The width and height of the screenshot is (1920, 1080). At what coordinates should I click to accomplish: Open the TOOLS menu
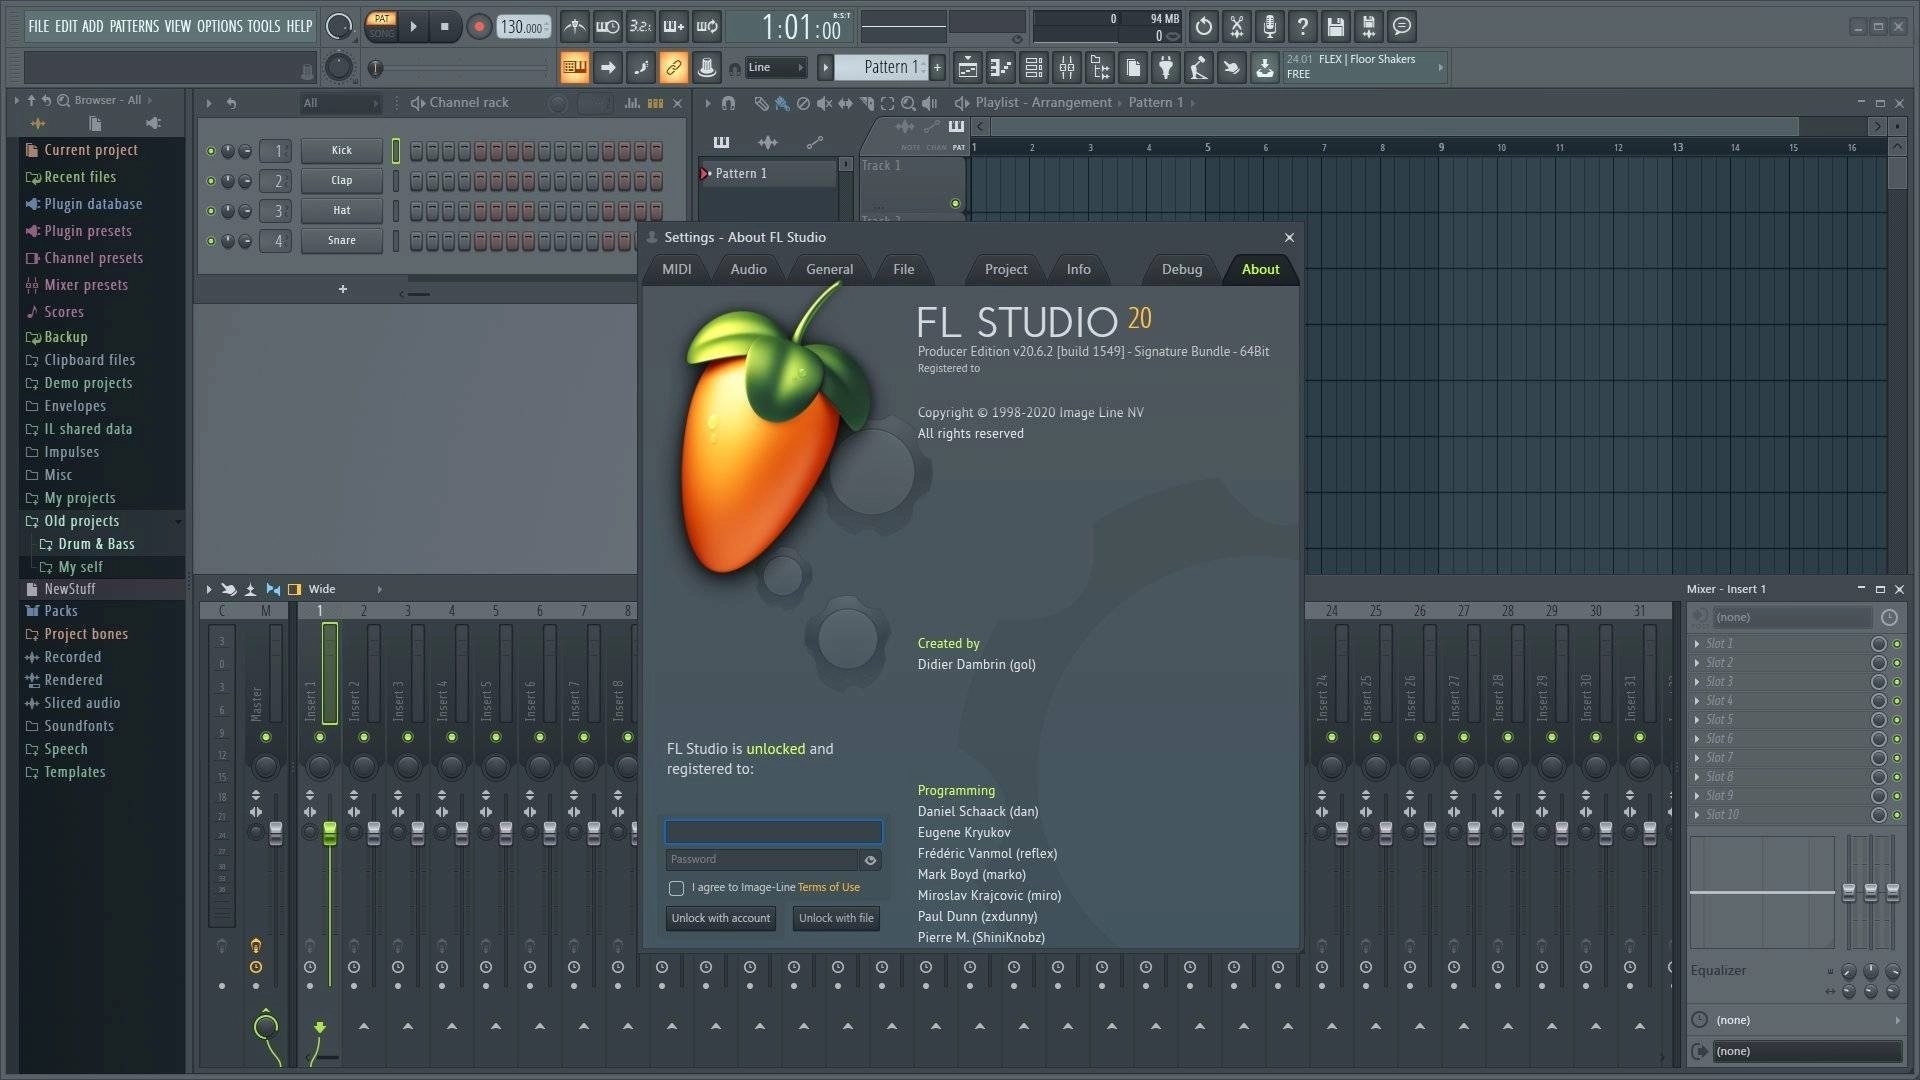[x=264, y=26]
